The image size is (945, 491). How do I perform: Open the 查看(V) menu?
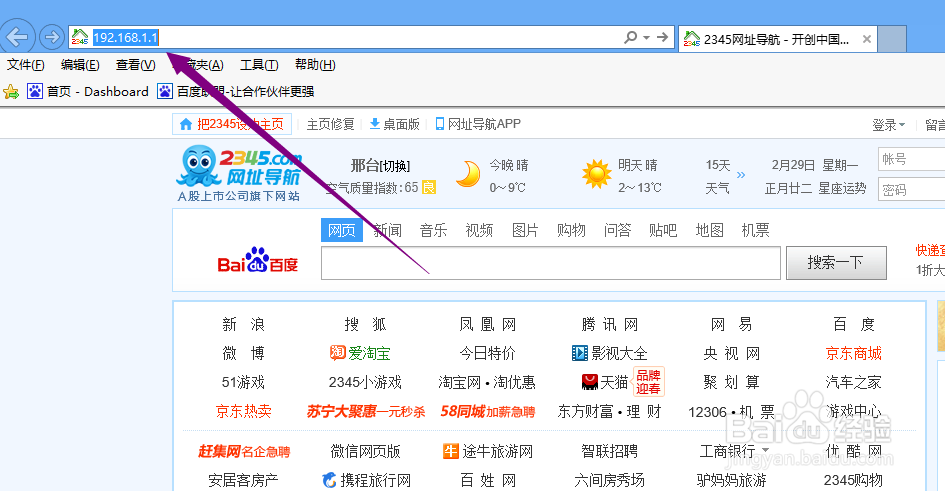pyautogui.click(x=136, y=64)
